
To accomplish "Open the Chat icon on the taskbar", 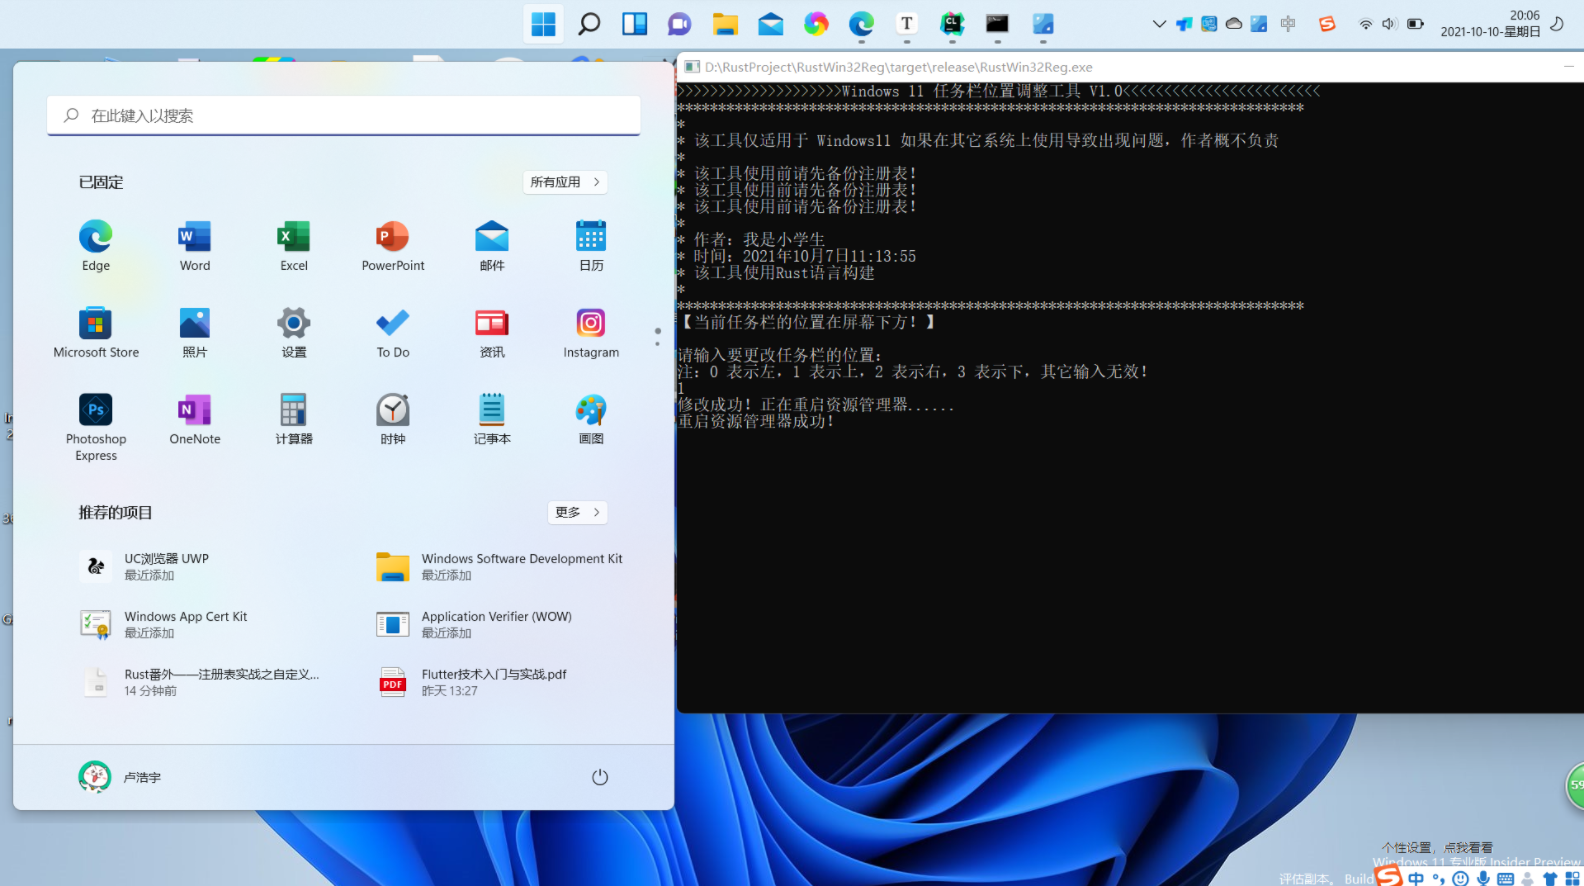I will pyautogui.click(x=680, y=24).
